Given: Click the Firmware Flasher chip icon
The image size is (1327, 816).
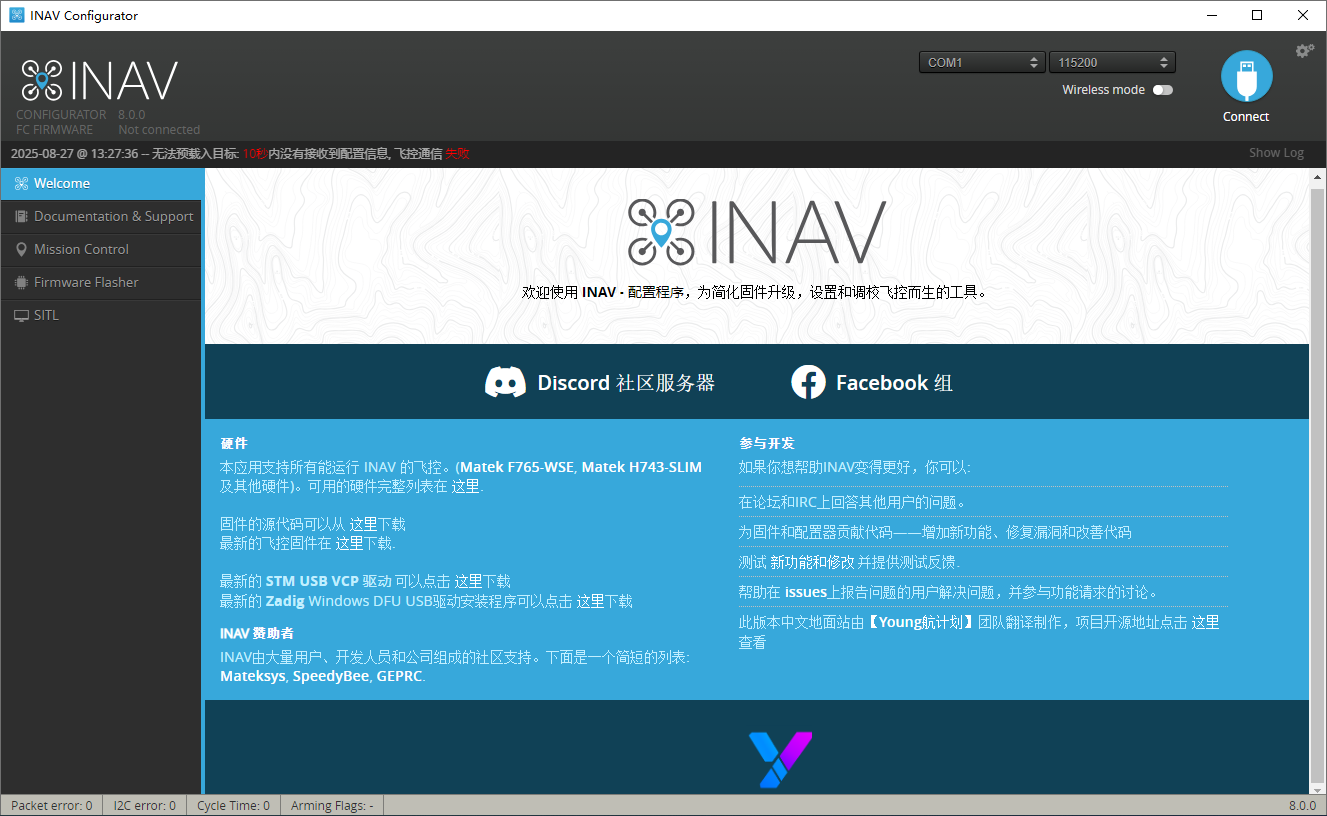Looking at the screenshot, I should 21,282.
